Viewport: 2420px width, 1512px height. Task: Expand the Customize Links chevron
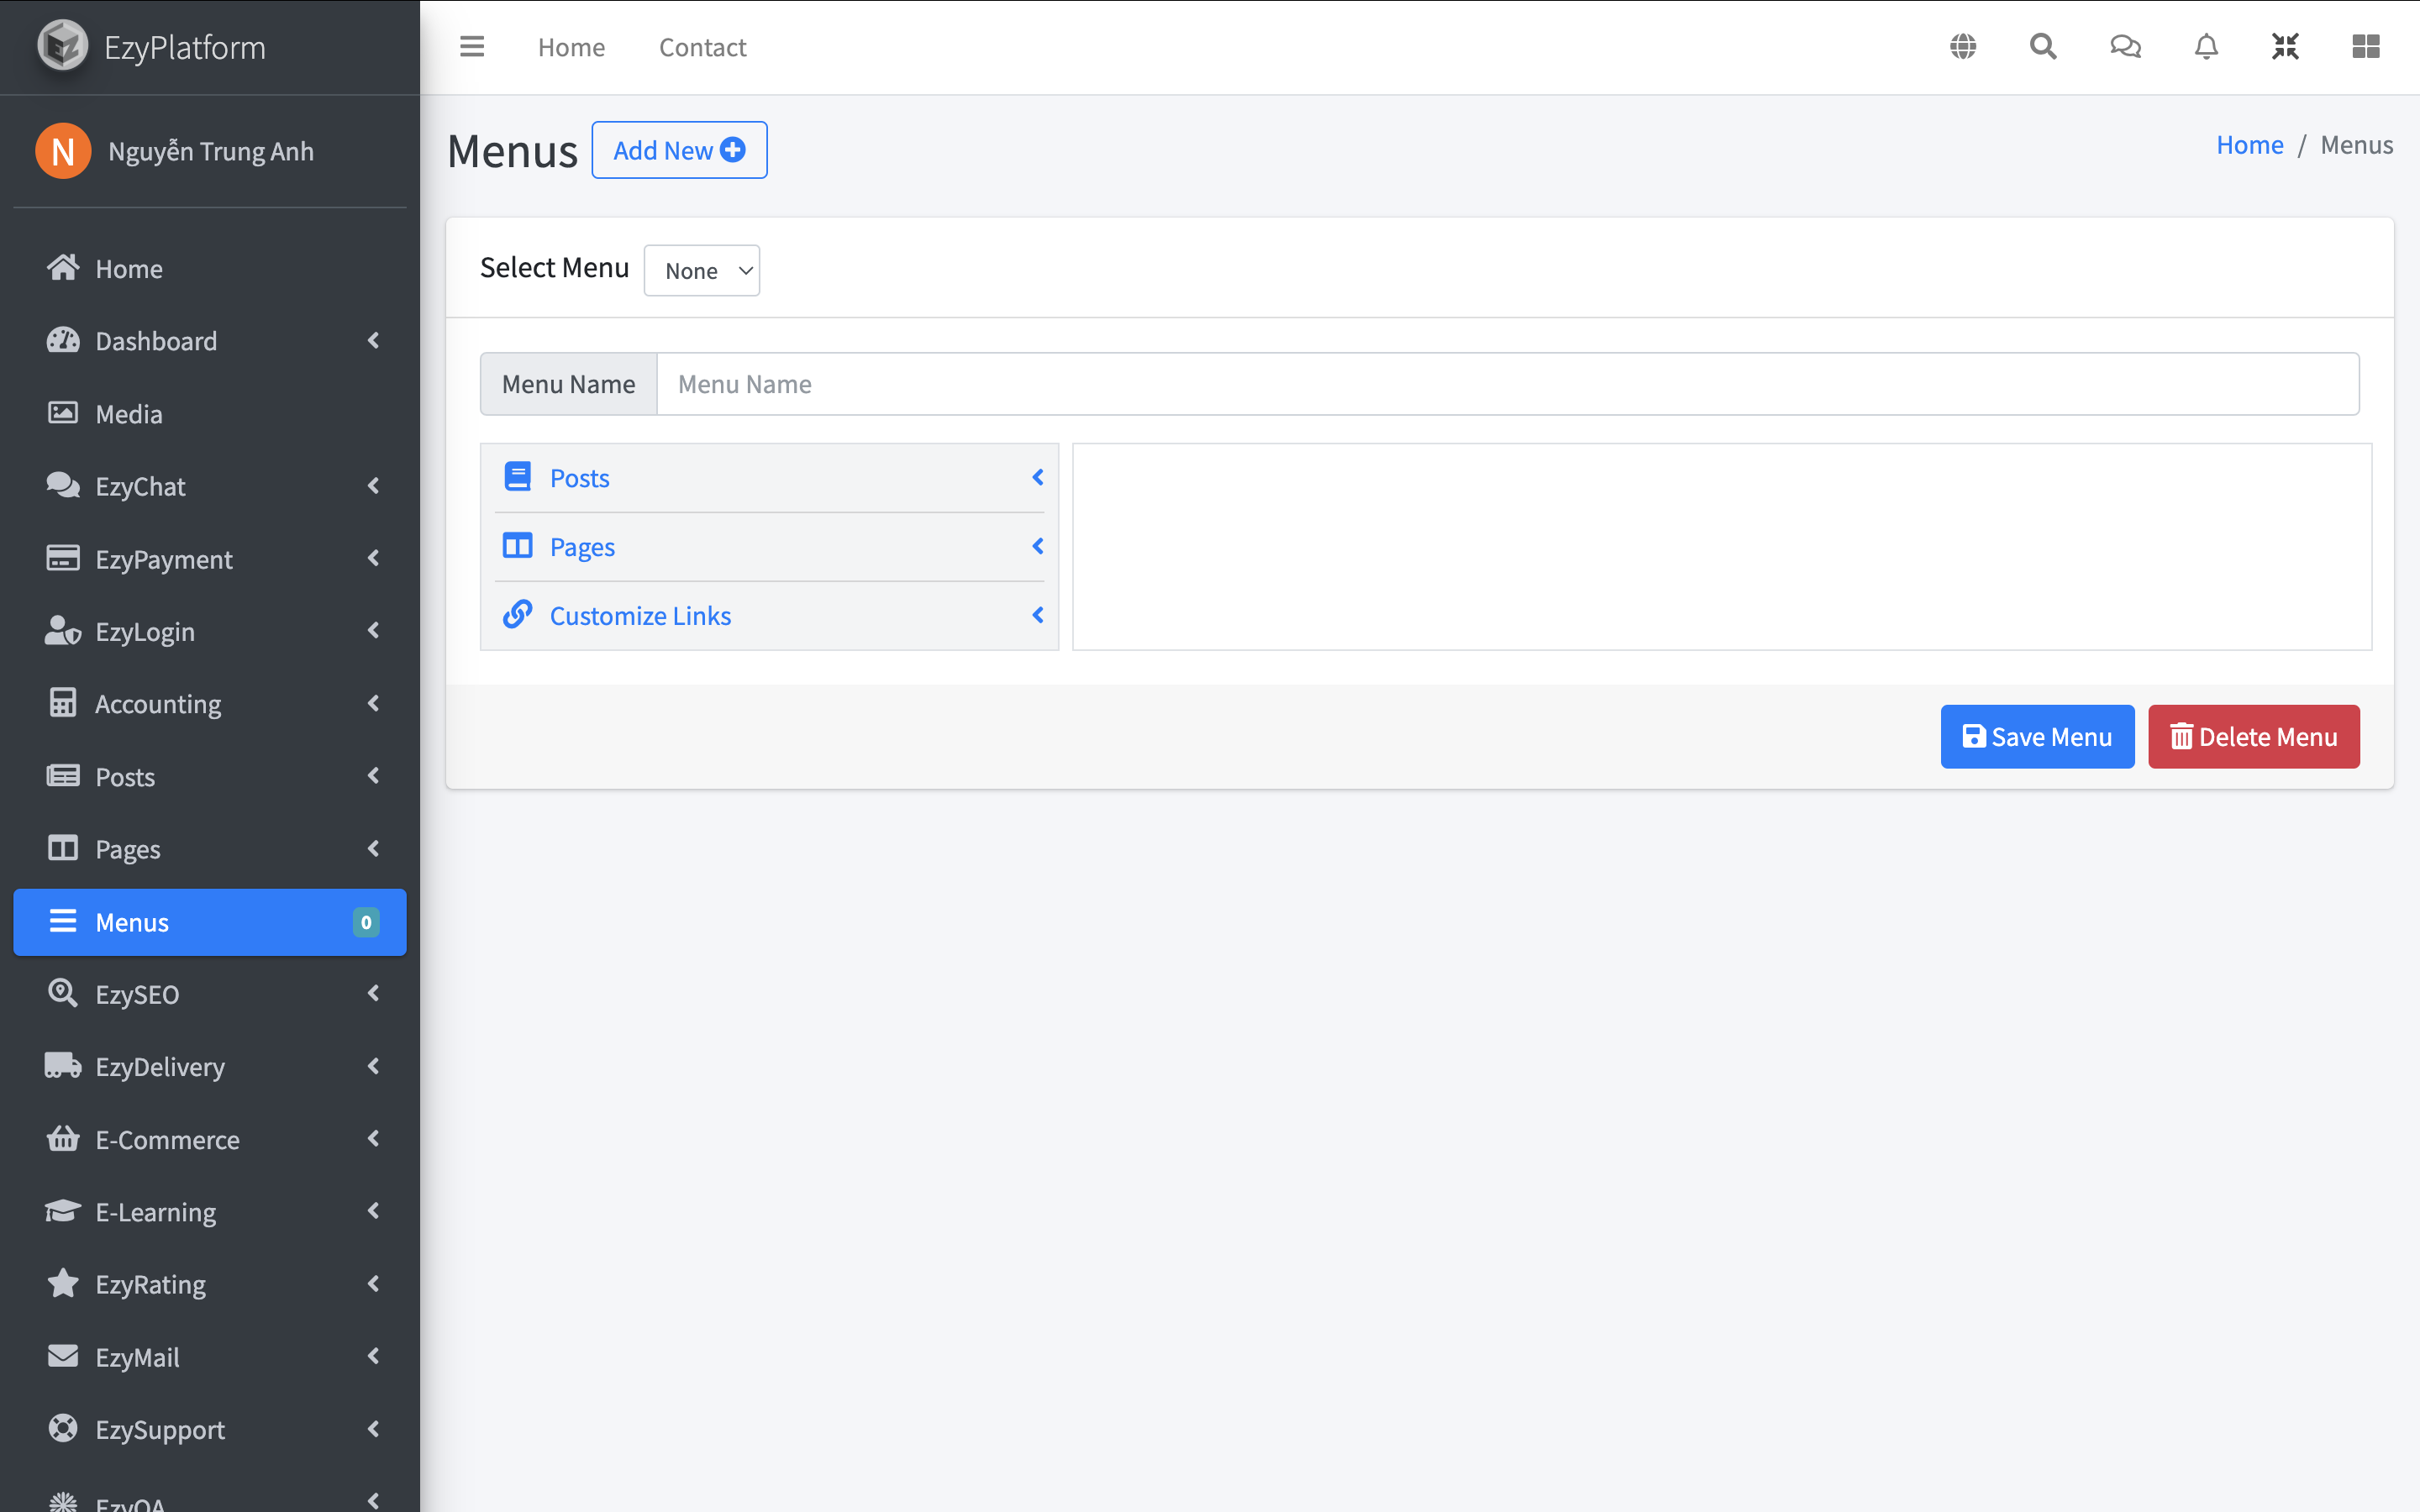pyautogui.click(x=1038, y=615)
